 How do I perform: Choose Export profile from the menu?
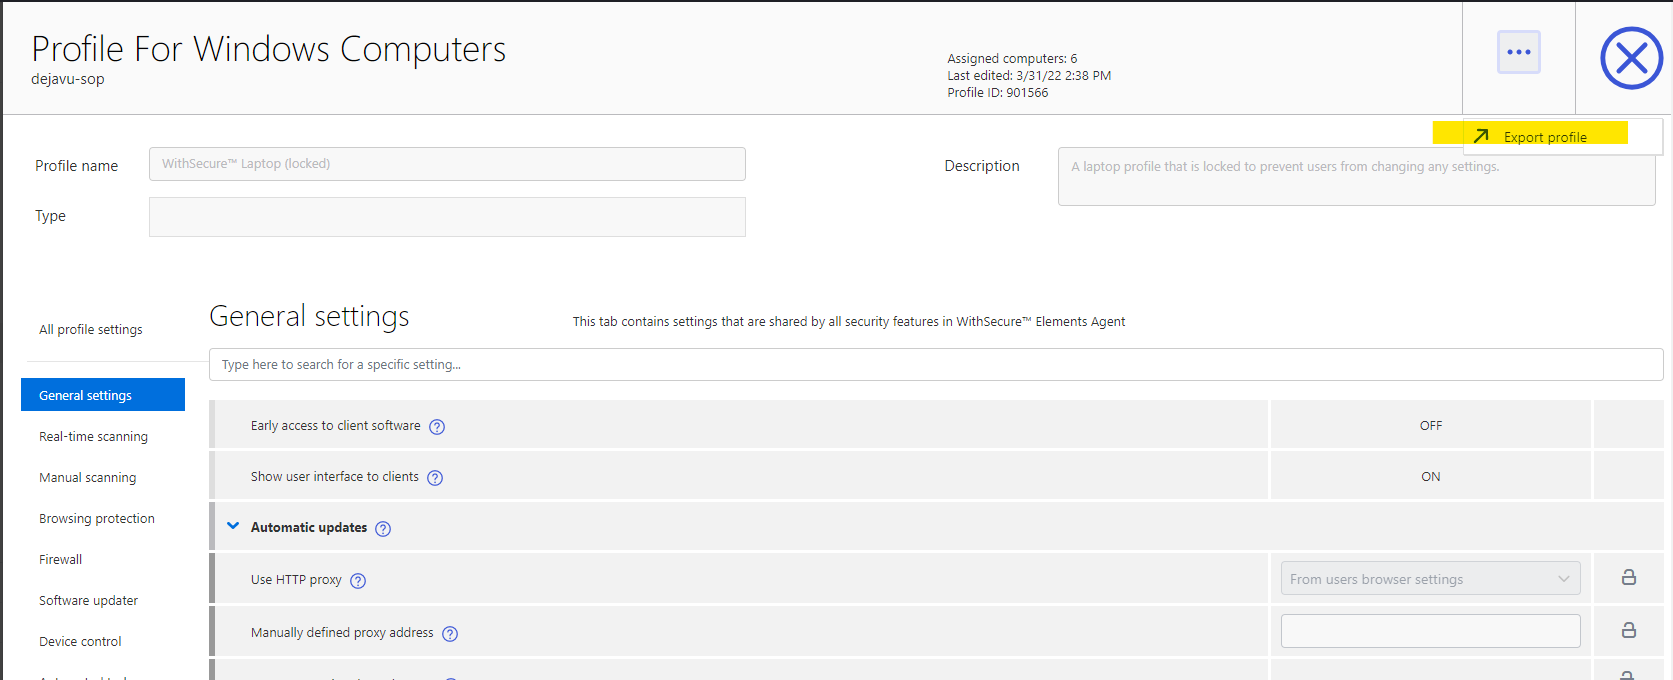pyautogui.click(x=1545, y=137)
